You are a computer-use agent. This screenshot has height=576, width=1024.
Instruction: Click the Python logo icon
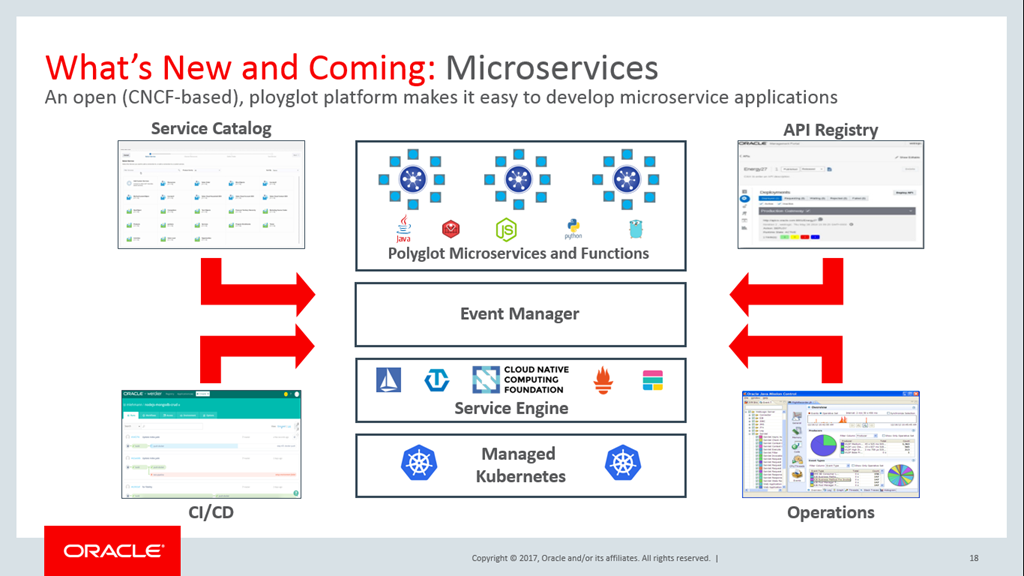coord(573,229)
